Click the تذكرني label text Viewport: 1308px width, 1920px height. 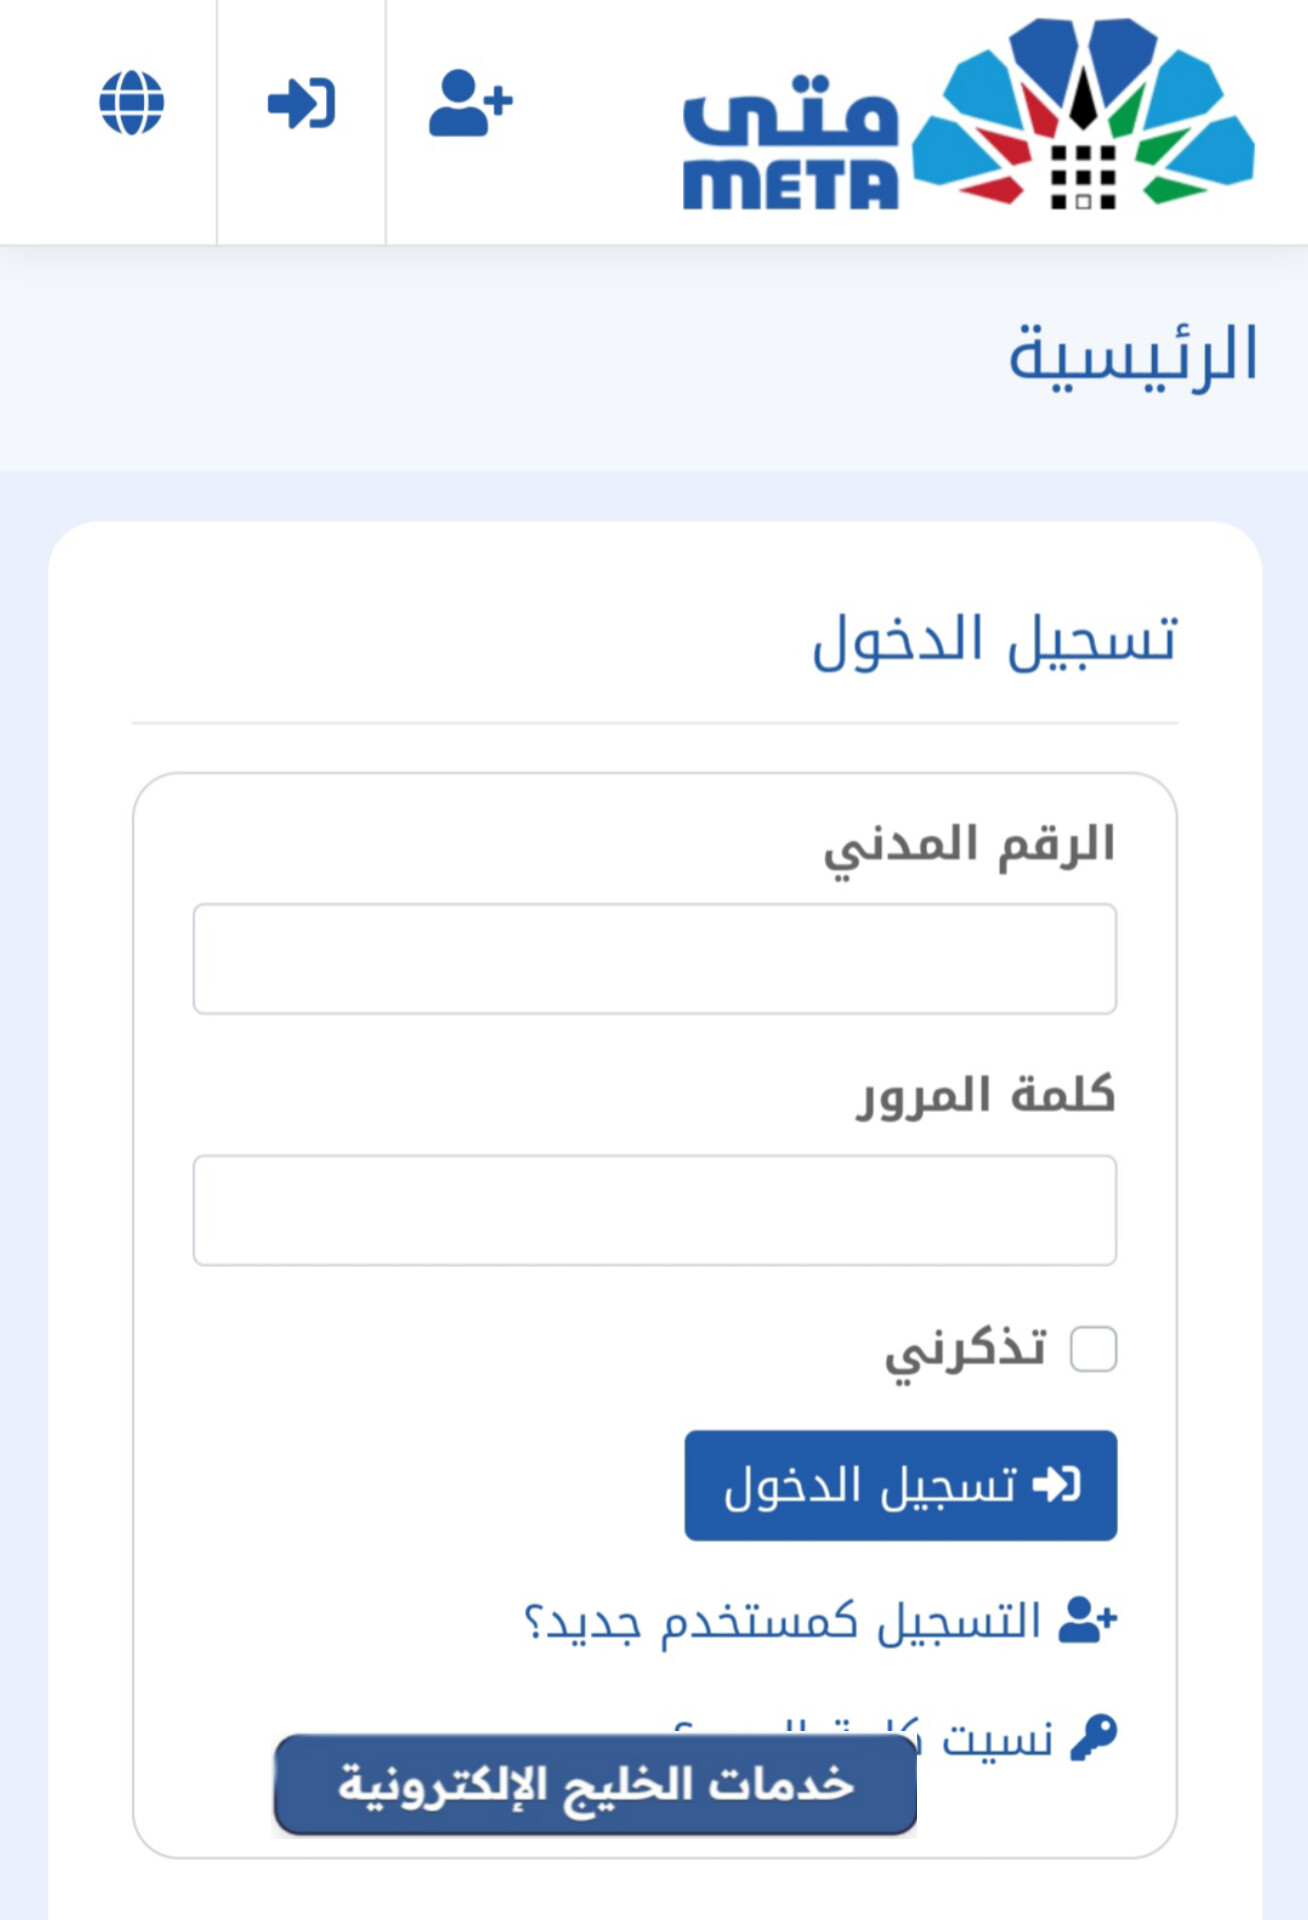965,1350
